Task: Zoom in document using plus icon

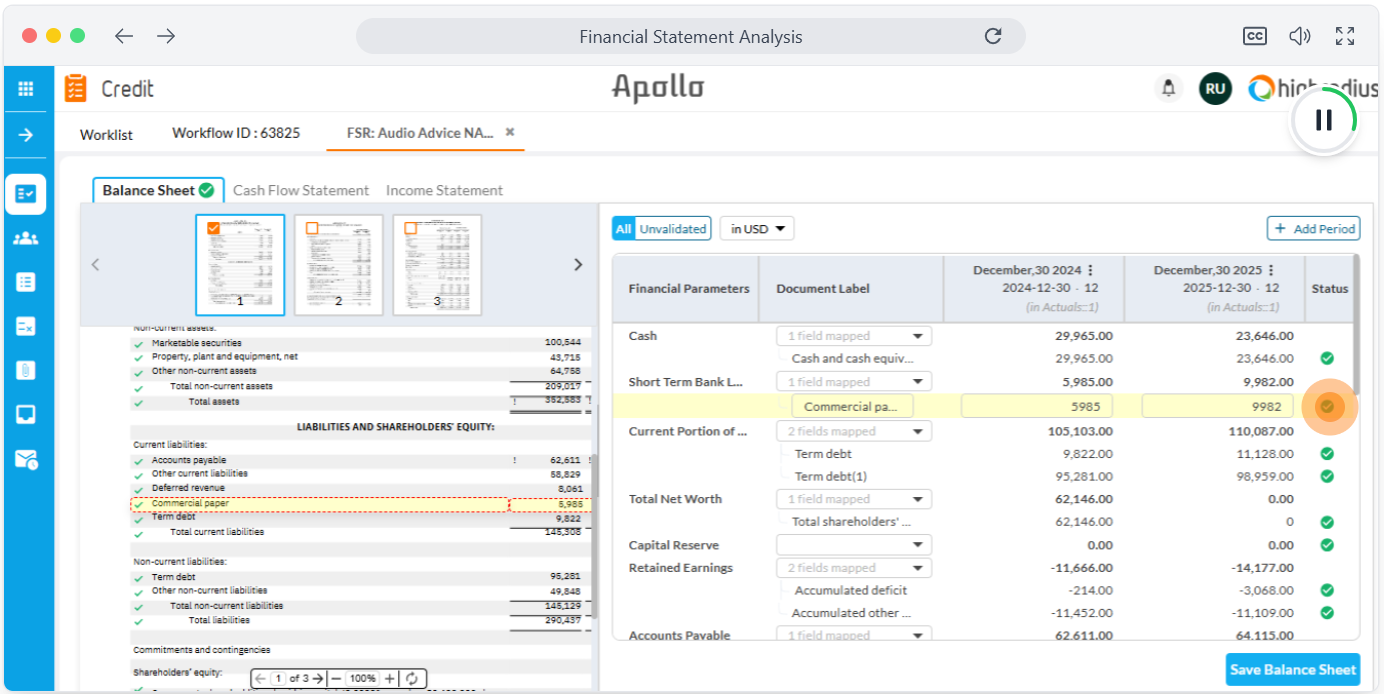Action: (x=390, y=678)
